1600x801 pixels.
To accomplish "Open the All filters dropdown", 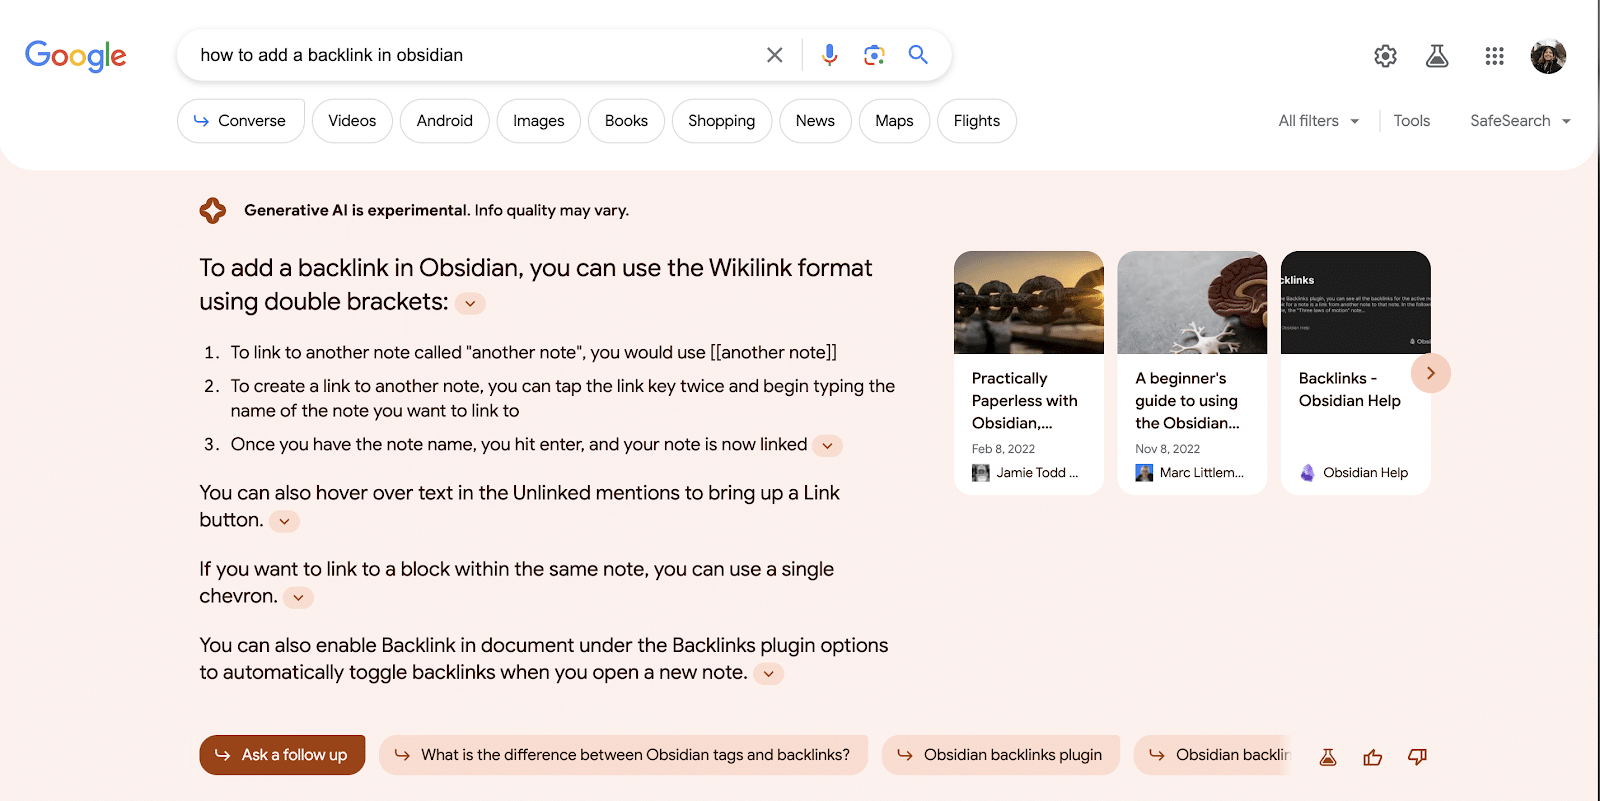I will [x=1318, y=121].
